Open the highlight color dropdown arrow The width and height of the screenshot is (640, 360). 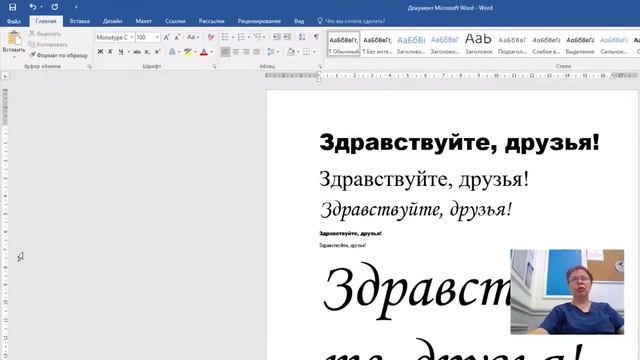click(x=195, y=52)
